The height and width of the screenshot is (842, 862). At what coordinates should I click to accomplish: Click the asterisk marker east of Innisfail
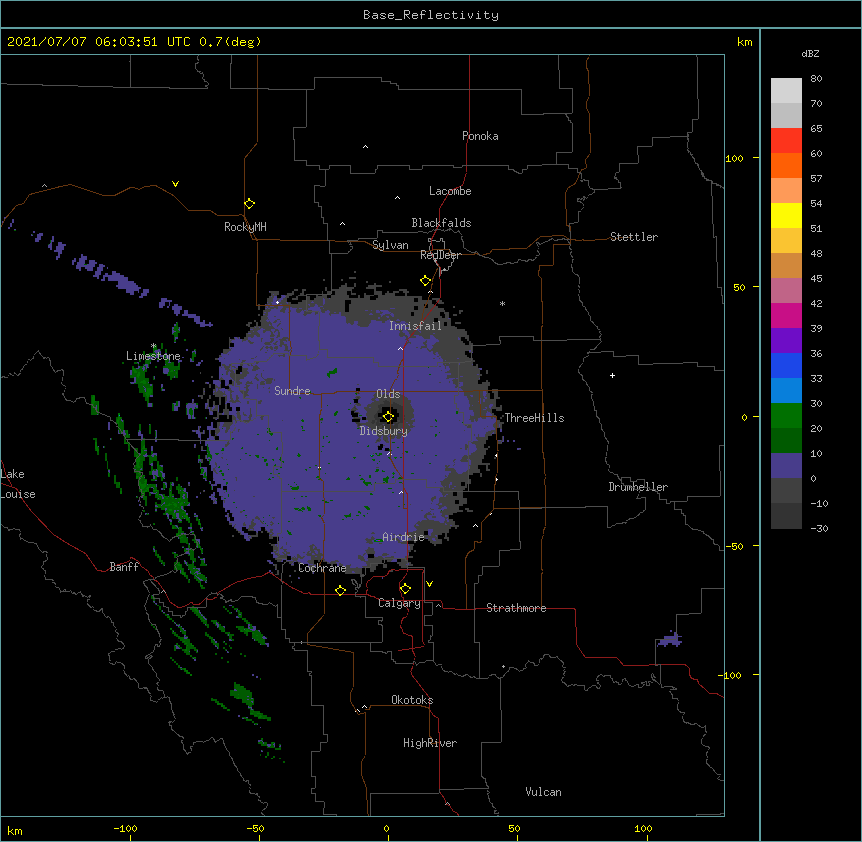502,304
